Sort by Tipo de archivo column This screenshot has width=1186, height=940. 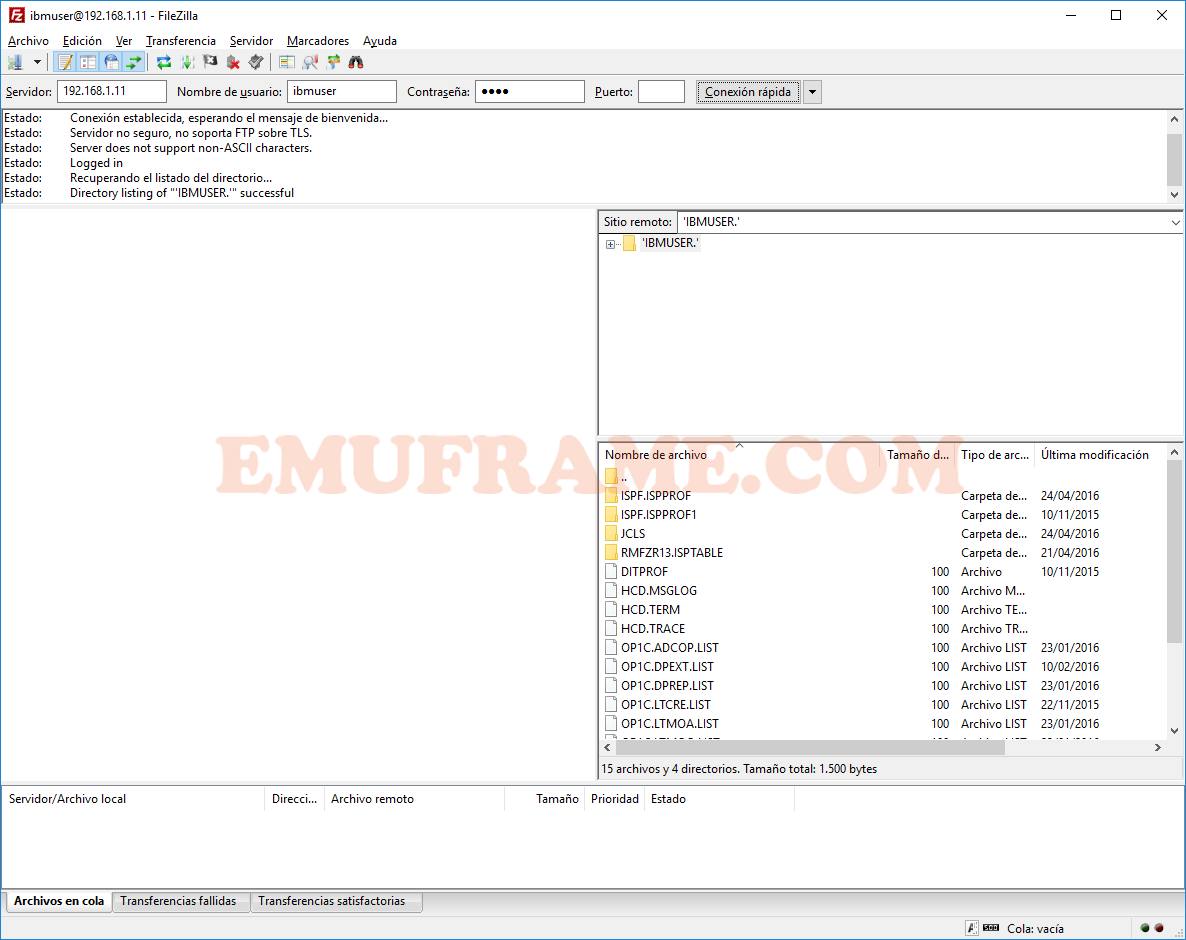point(995,454)
